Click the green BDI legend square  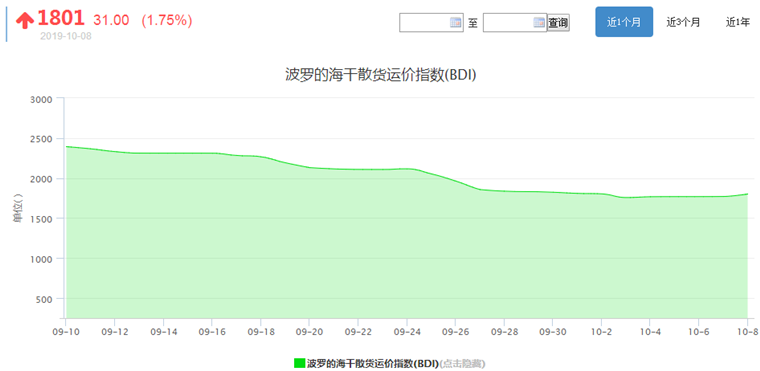pyautogui.click(x=300, y=363)
